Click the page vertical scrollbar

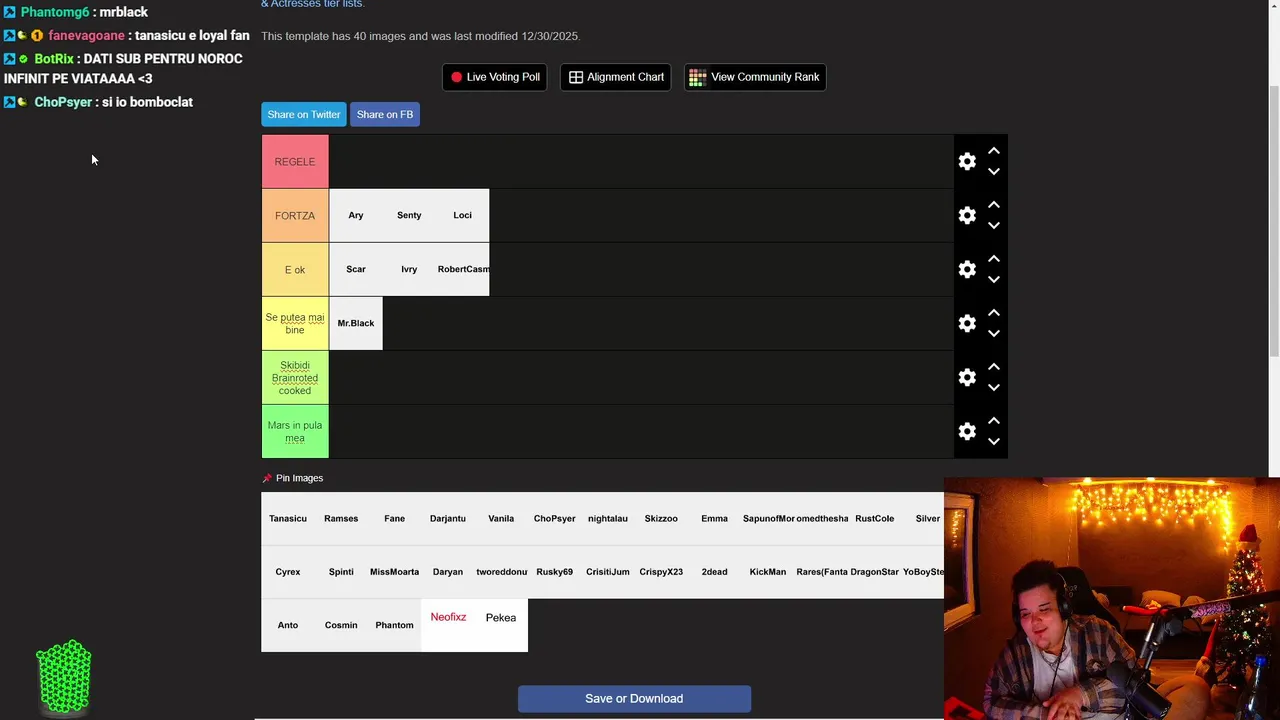click(1273, 220)
